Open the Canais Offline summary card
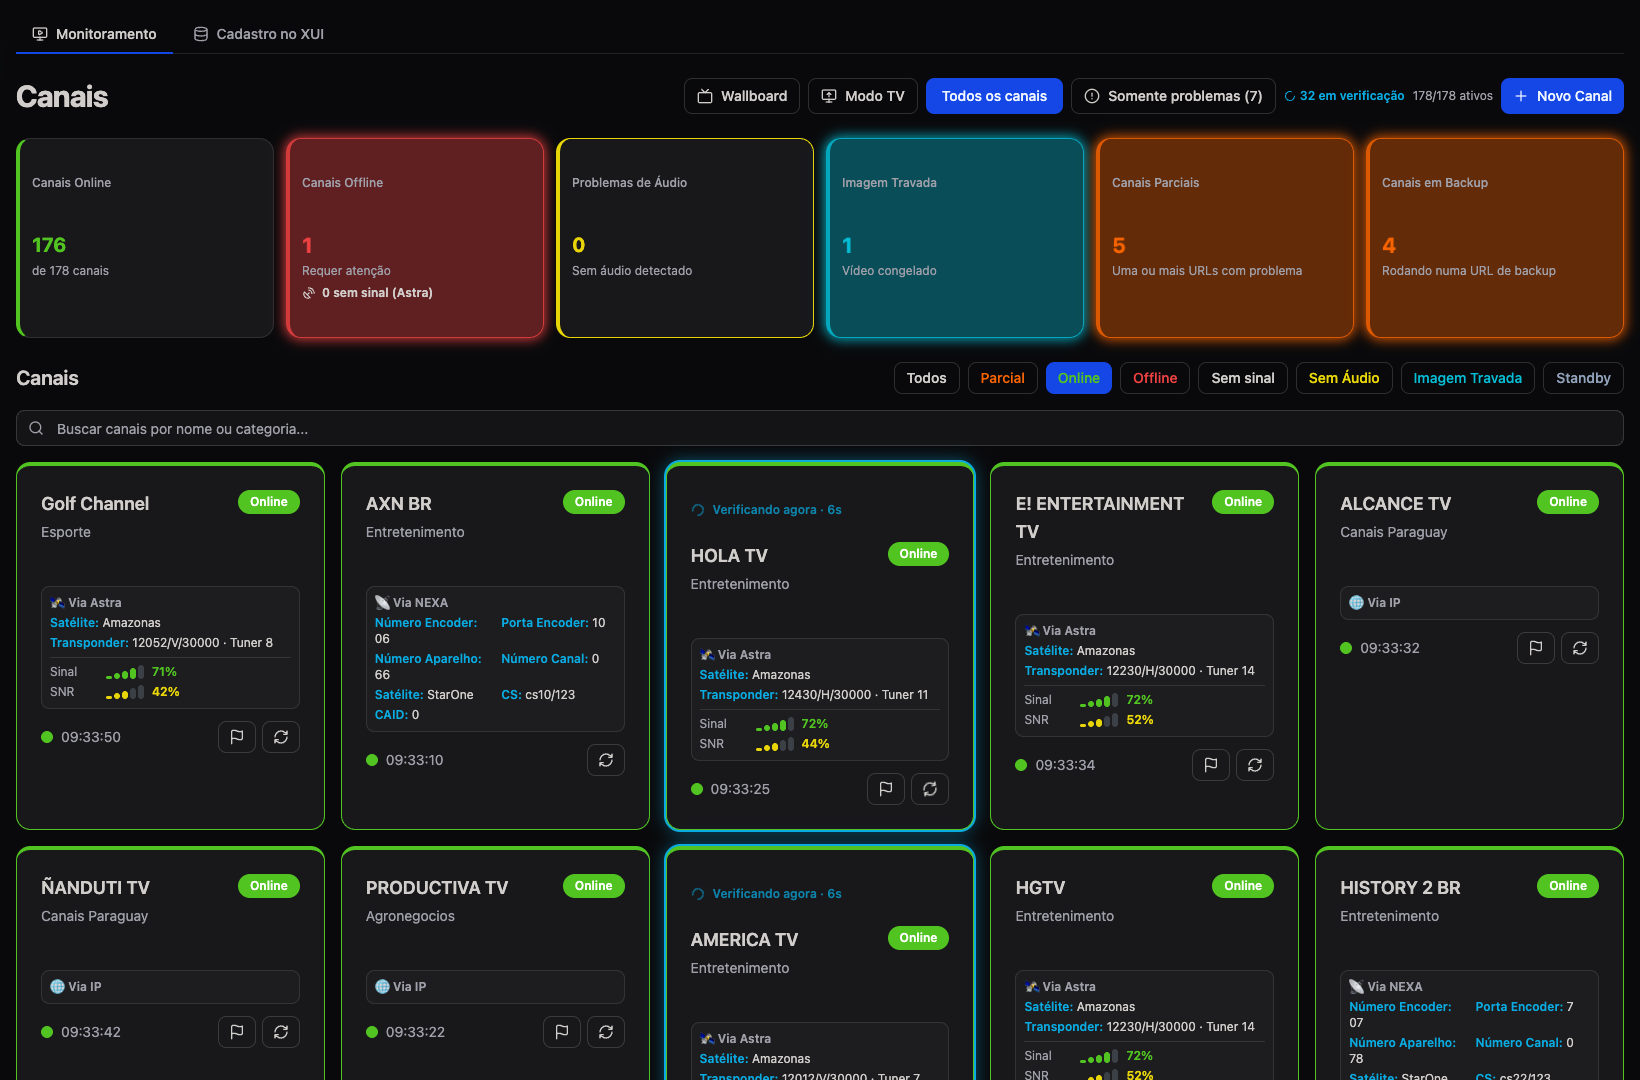Screen dimensions: 1640x1080 click(415, 238)
